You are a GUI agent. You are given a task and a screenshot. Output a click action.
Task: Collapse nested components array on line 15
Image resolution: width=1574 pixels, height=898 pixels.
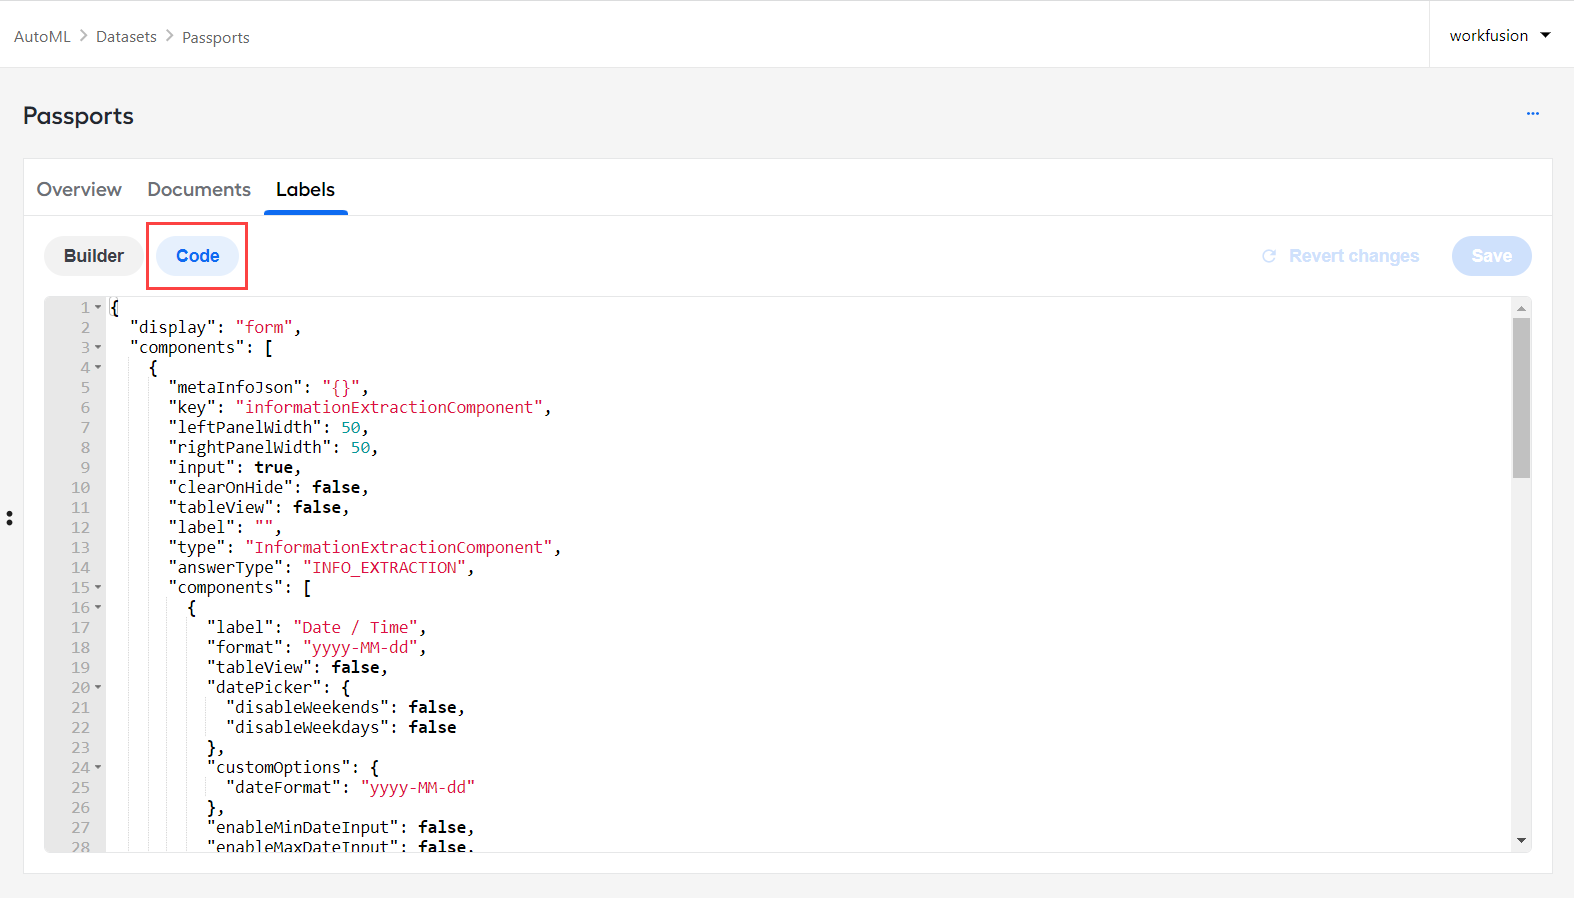(98, 587)
